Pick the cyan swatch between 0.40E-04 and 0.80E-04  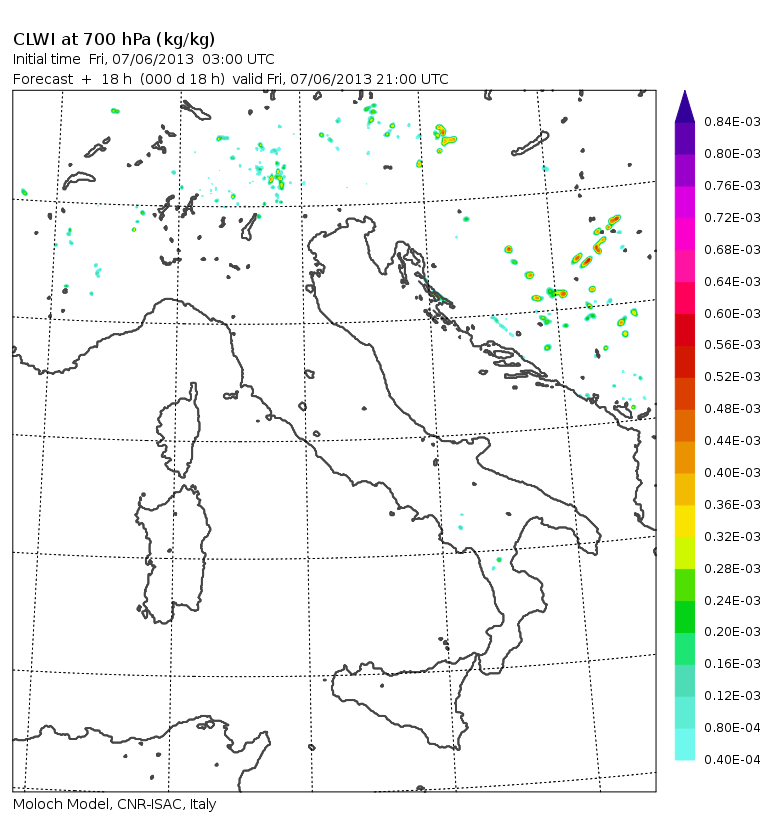pos(684,745)
